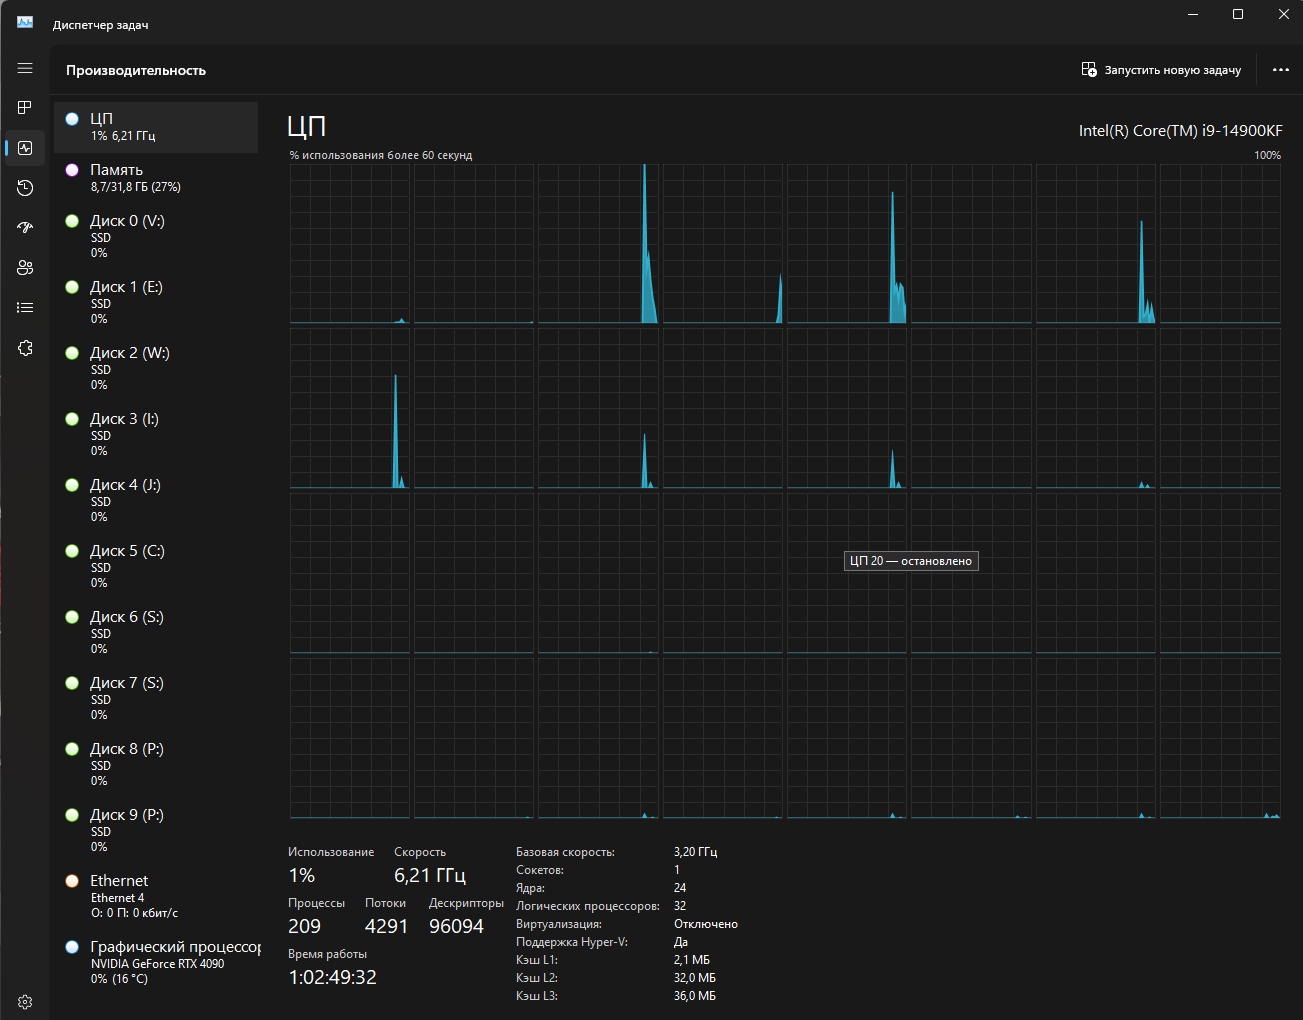Image resolution: width=1303 pixels, height=1020 pixels.
Task: Select Диск 9 (P:) entry
Action: 155,830
